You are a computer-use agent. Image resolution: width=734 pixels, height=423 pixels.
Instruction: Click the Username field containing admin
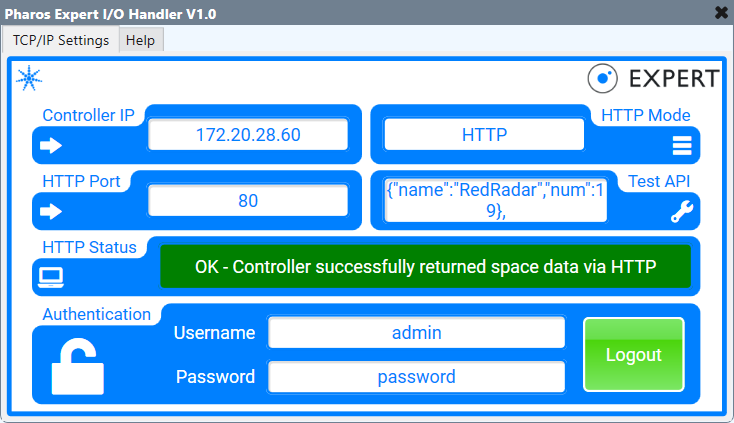point(417,333)
